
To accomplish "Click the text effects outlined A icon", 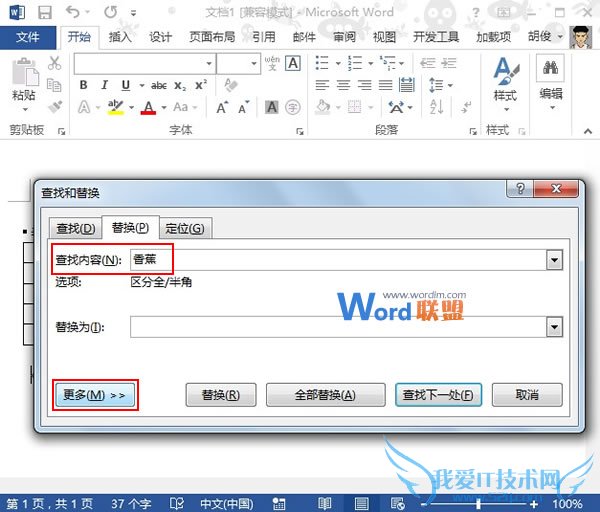I will [84, 107].
